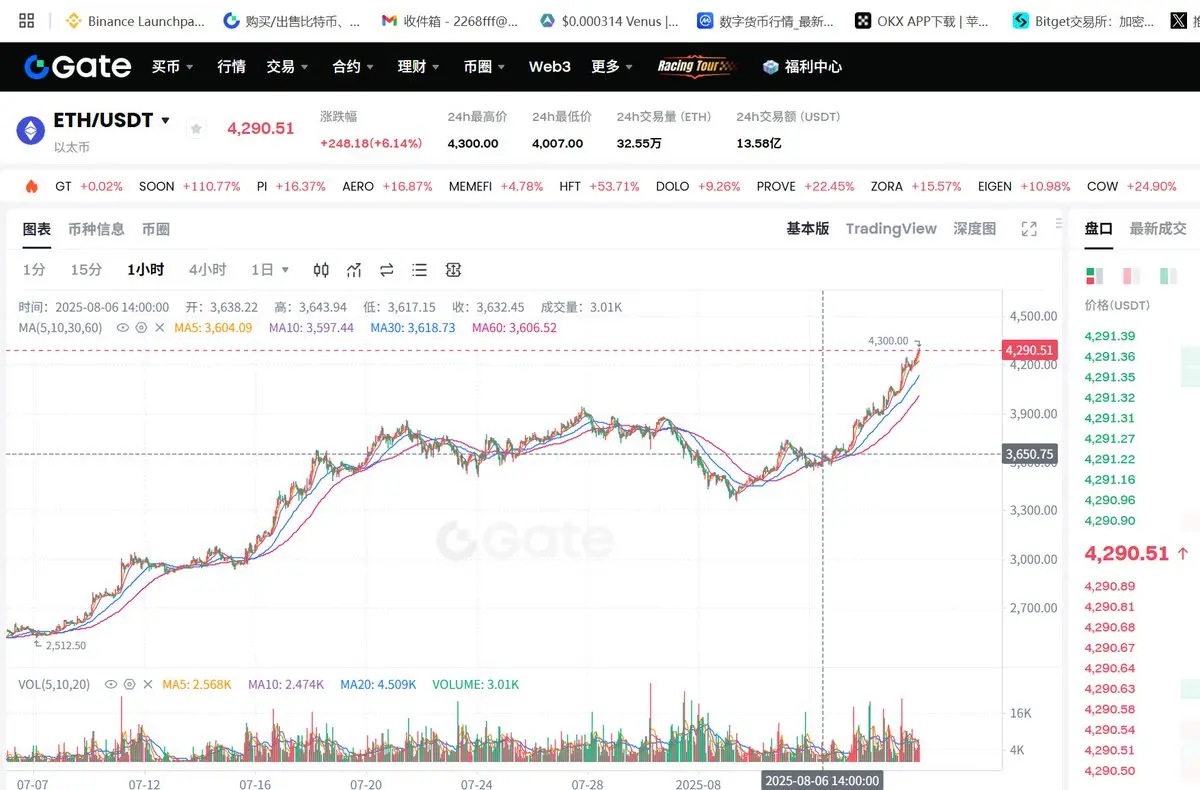Screen dimensions: 1200x790
Task: Switch to the 币种信息 tab
Action: [96, 229]
